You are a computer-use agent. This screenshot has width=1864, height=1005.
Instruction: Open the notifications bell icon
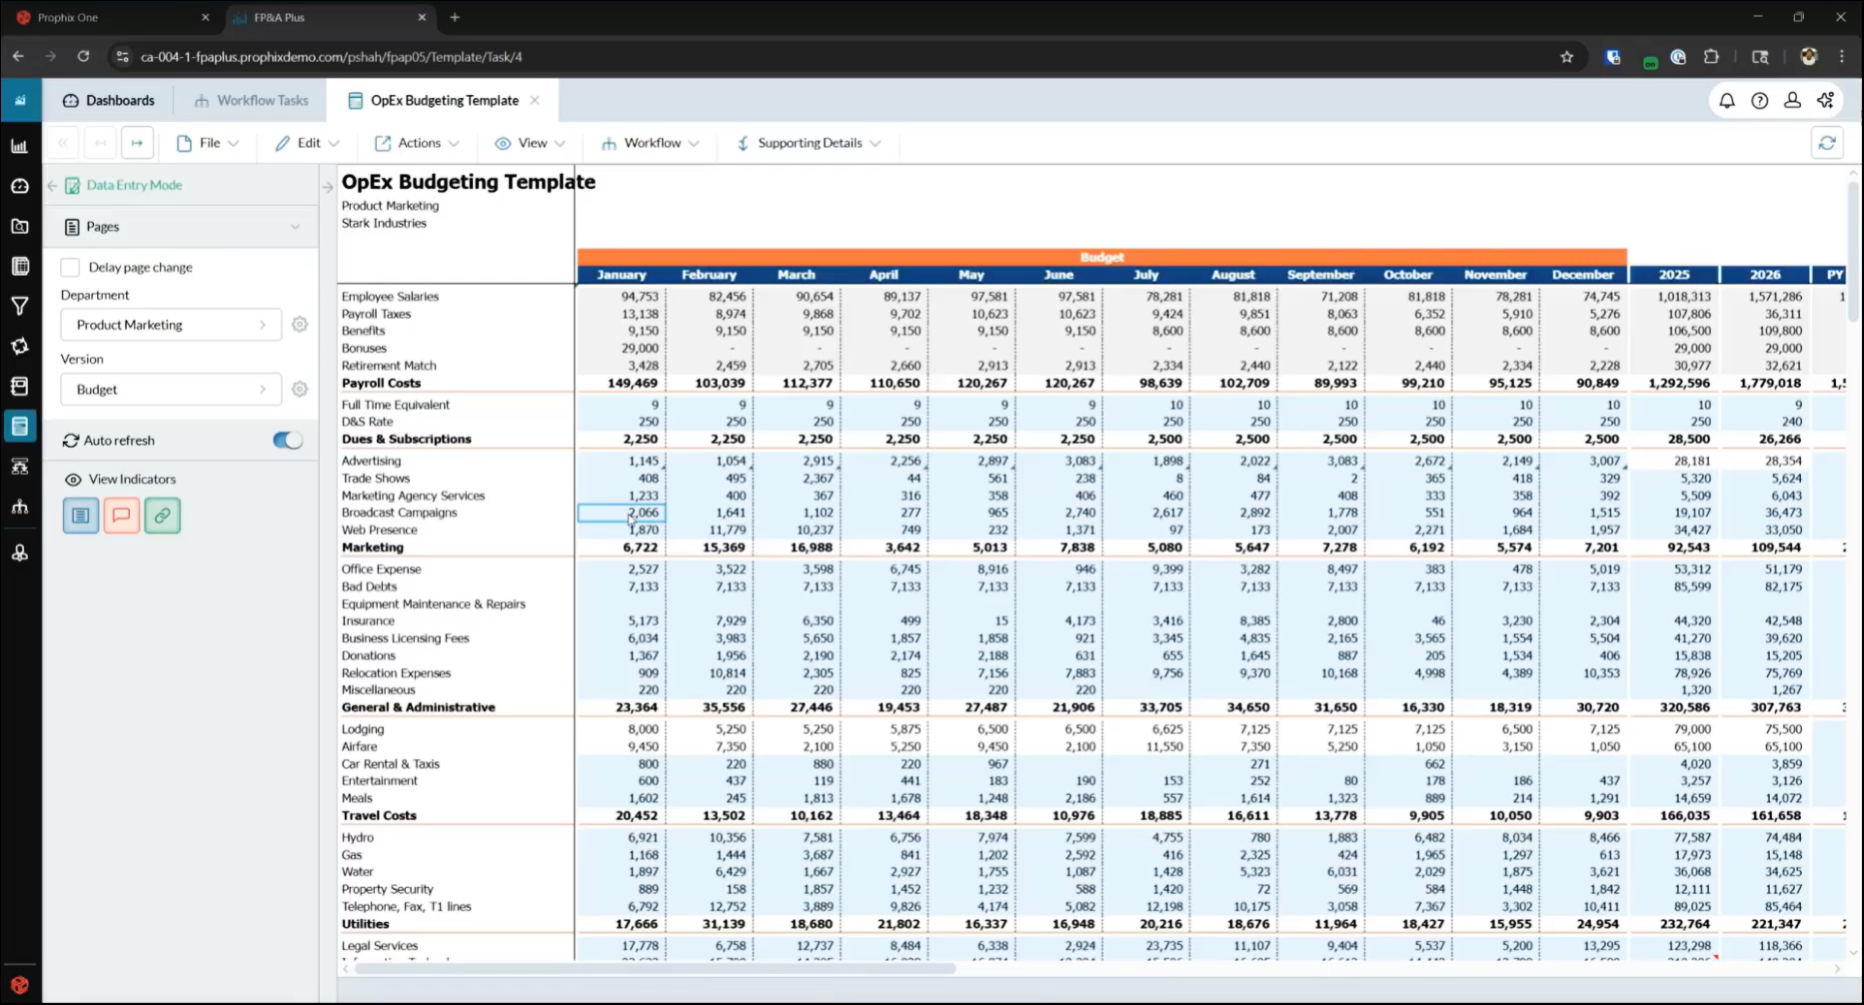coord(1727,100)
